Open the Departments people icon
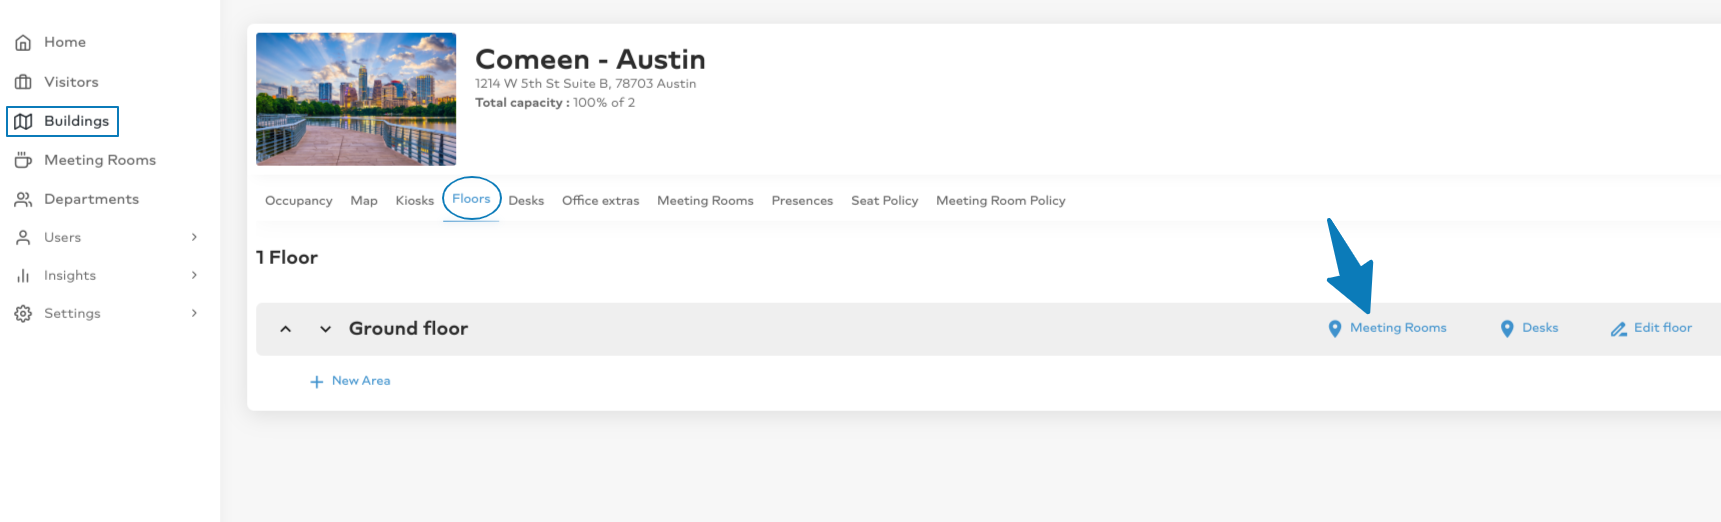The width and height of the screenshot is (1721, 522). tap(23, 199)
